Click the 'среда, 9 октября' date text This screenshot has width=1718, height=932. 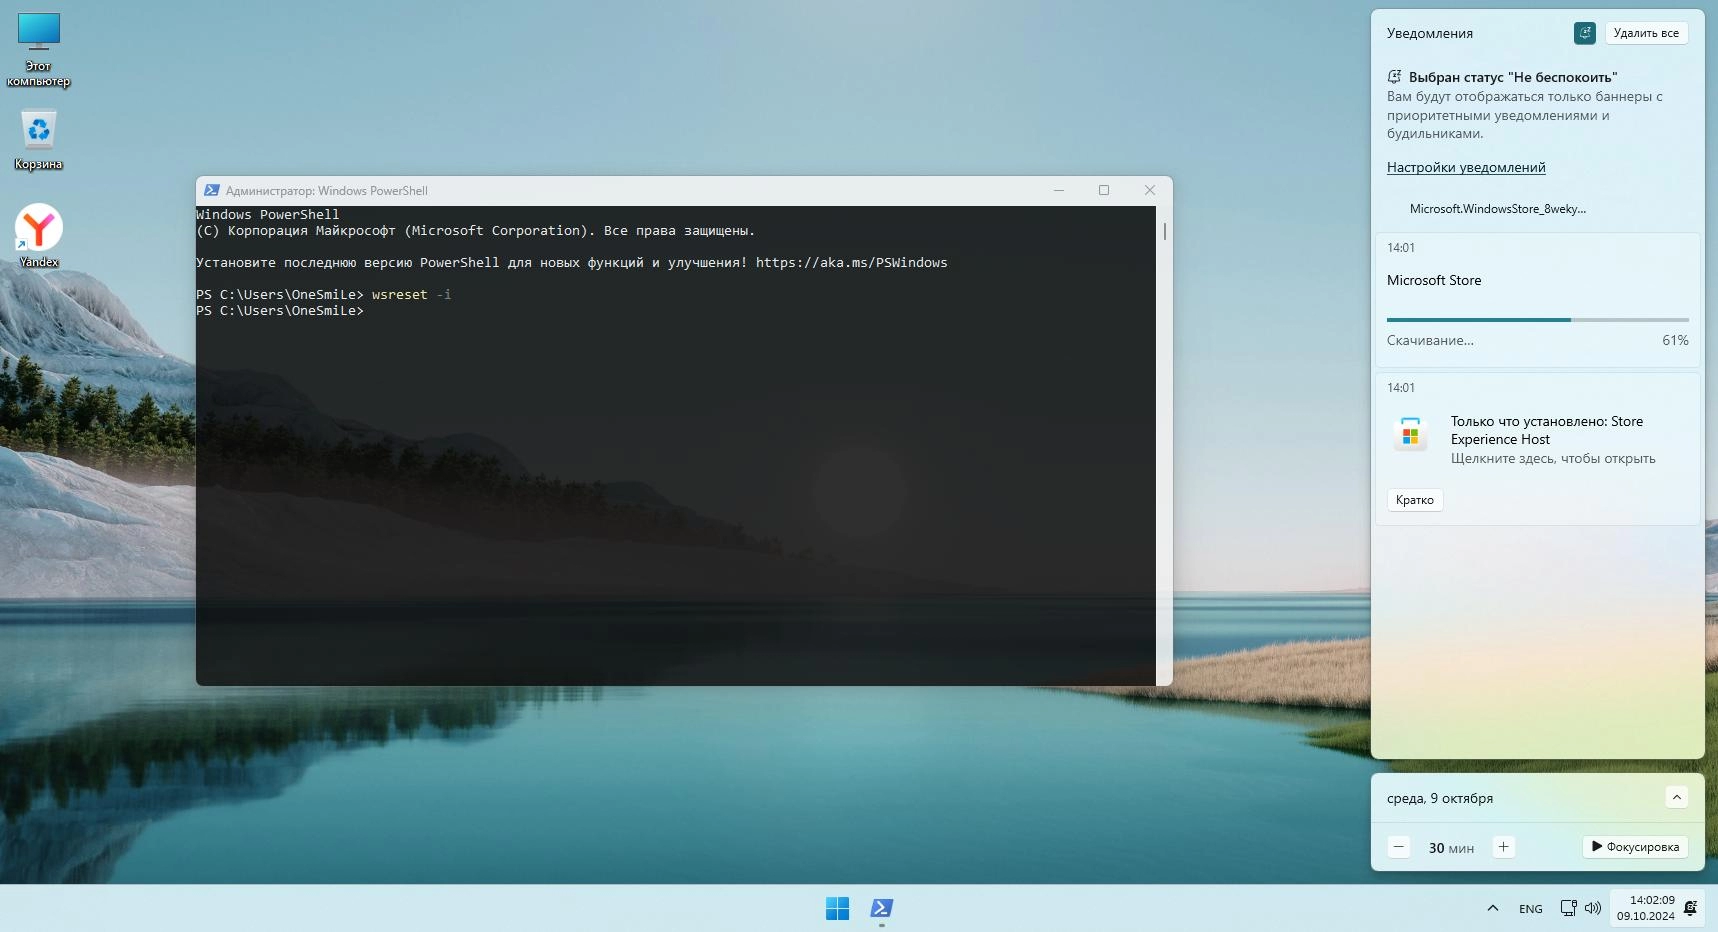1440,798
